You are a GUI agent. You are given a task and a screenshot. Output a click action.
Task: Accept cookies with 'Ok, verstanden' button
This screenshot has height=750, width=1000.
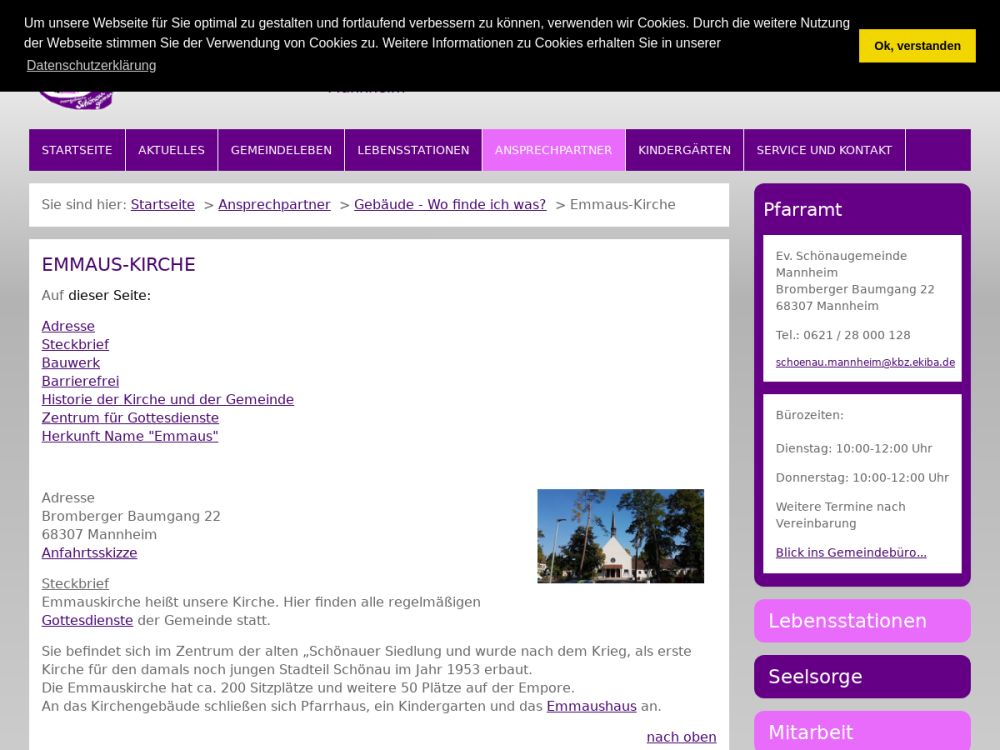point(916,46)
